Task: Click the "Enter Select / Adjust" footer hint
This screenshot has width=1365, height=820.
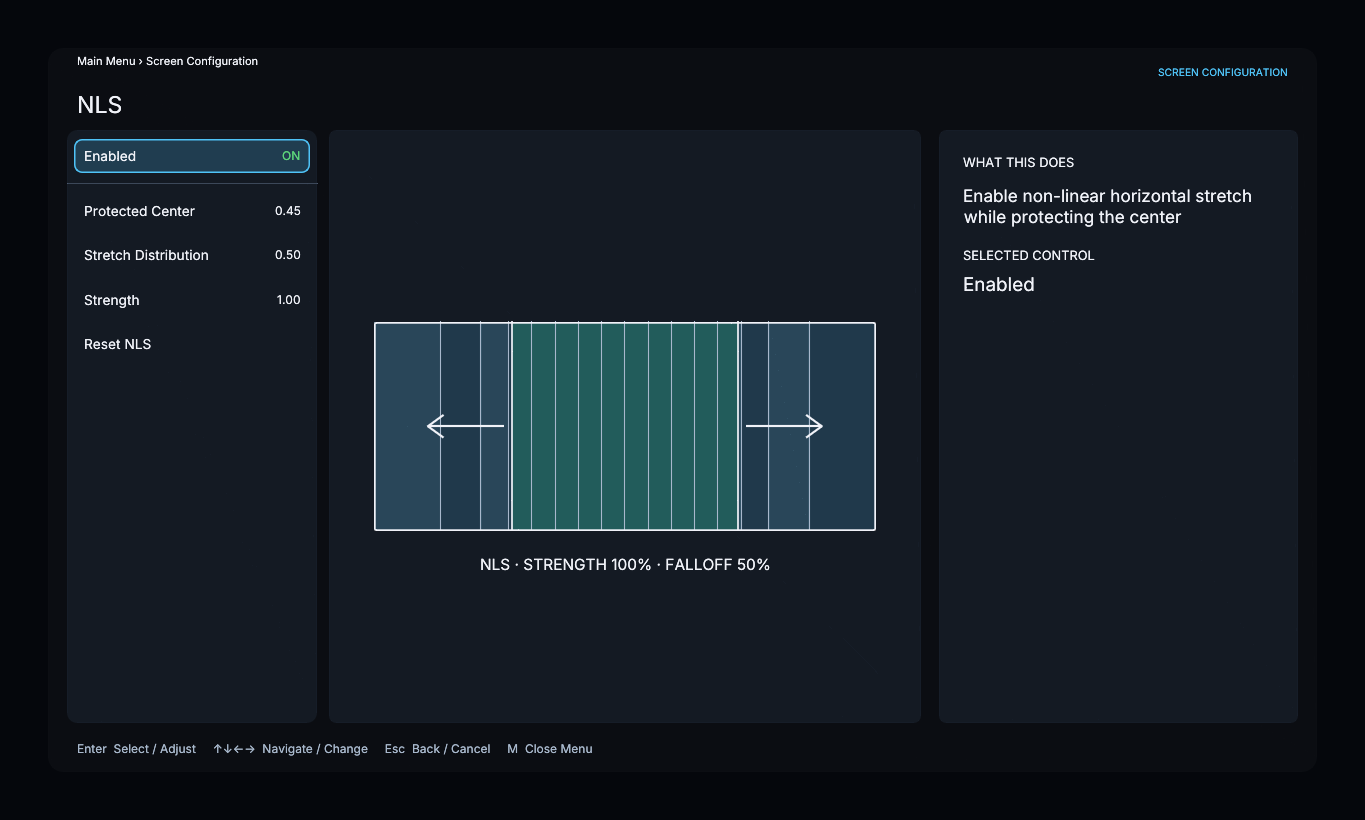Action: 136,749
